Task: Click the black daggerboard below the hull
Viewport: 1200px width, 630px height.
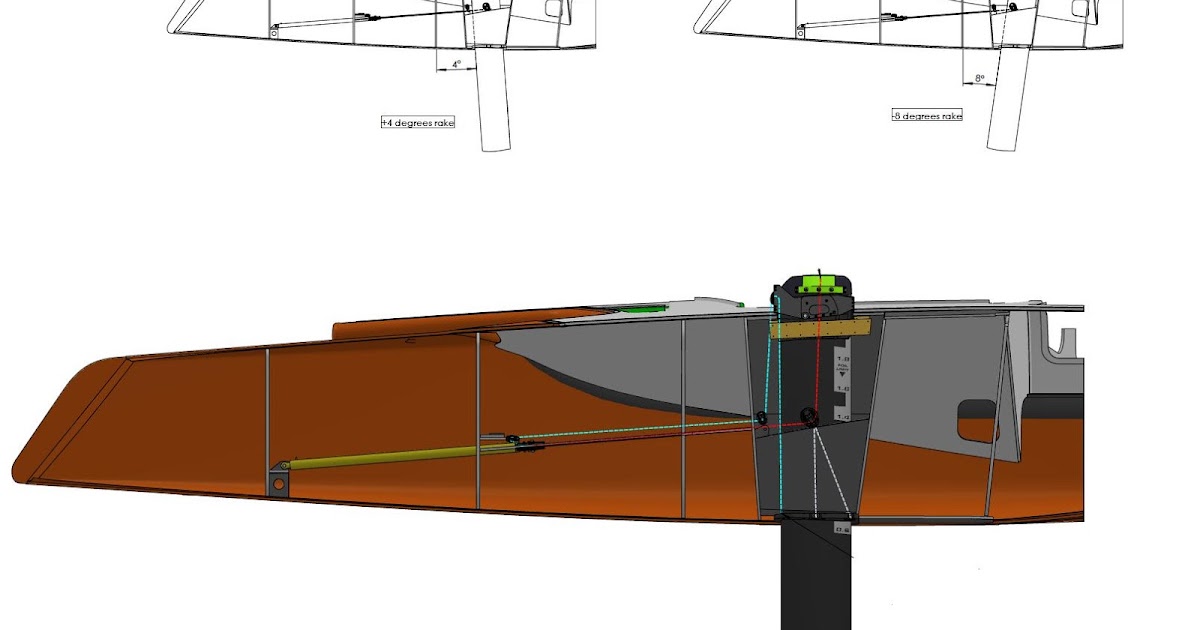Action: (815, 580)
